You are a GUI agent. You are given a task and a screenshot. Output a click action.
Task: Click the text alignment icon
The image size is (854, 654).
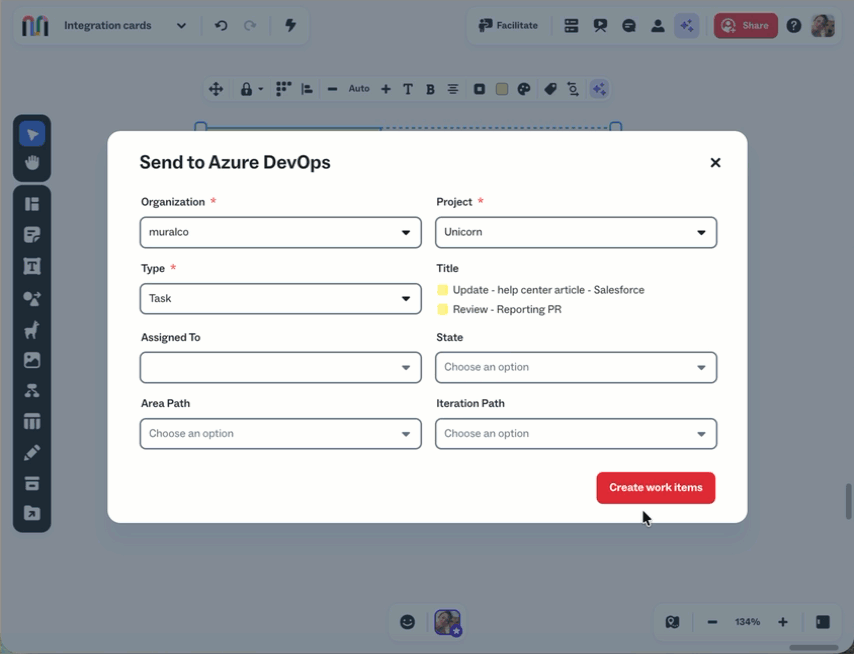click(x=453, y=89)
